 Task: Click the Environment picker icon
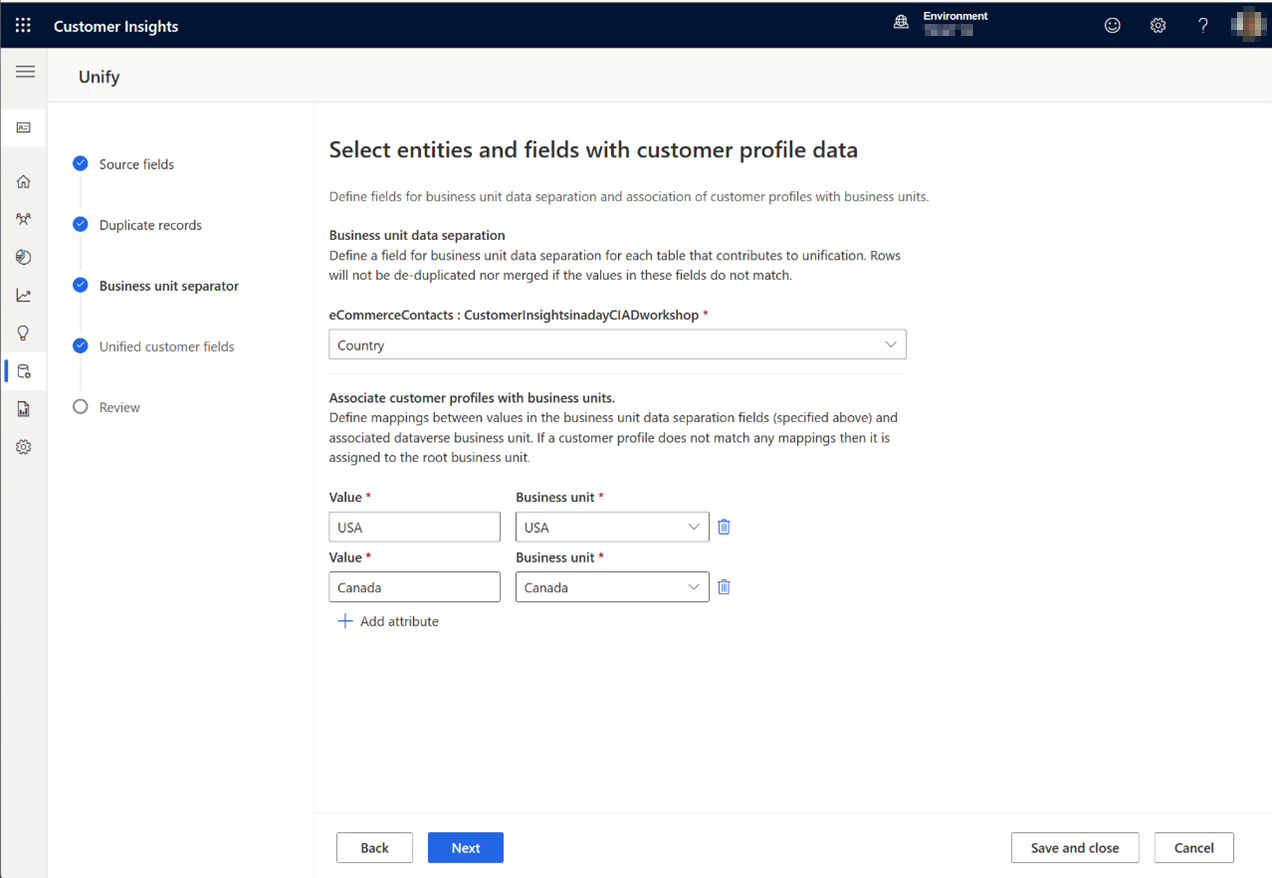tap(901, 23)
